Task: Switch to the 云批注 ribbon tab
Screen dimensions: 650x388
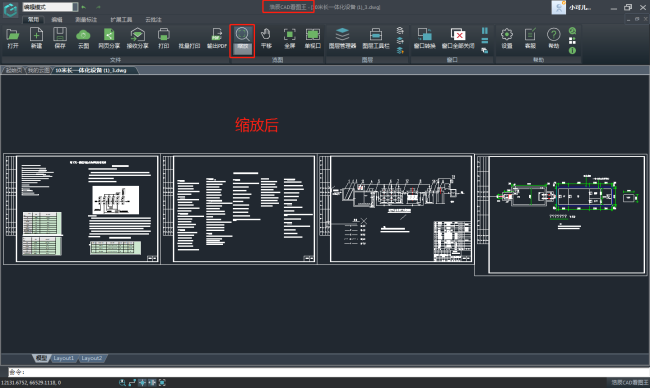Action: click(x=153, y=19)
